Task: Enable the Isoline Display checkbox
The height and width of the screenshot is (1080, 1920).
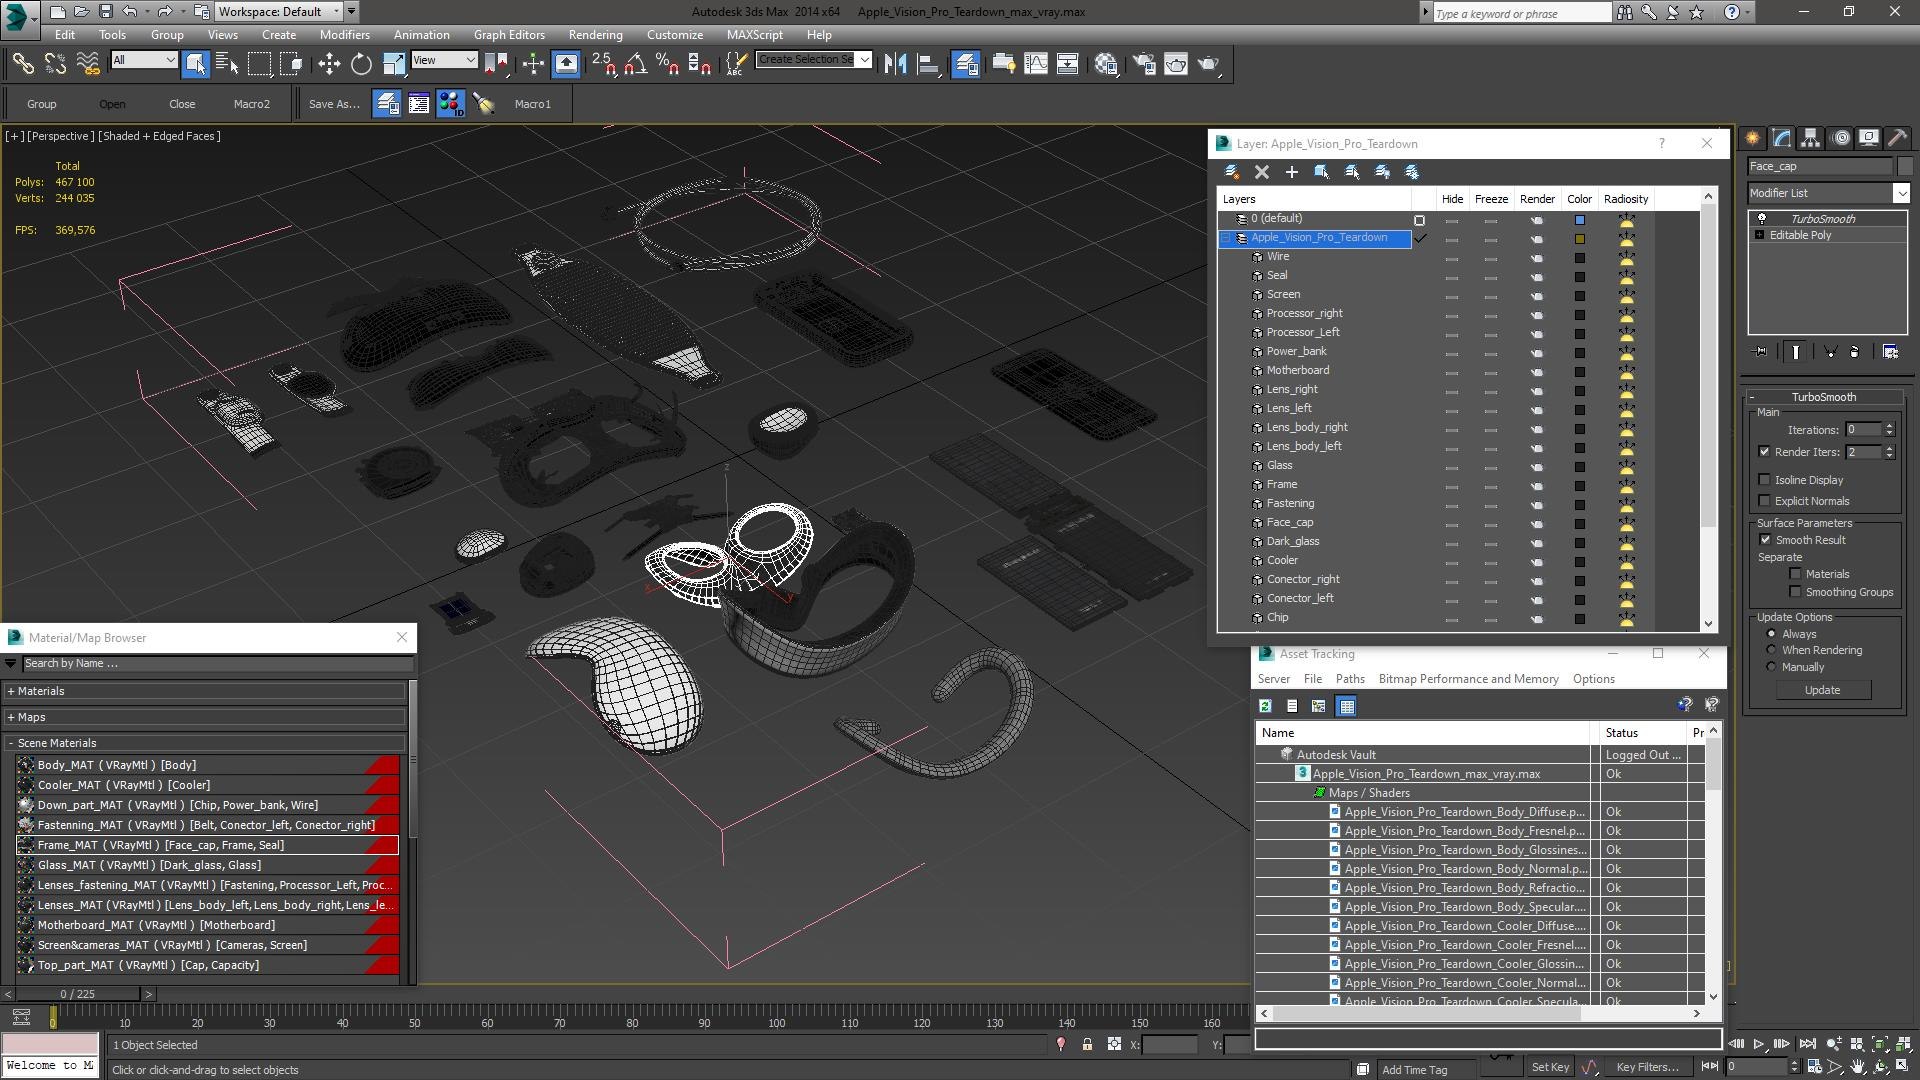Action: coord(1764,480)
